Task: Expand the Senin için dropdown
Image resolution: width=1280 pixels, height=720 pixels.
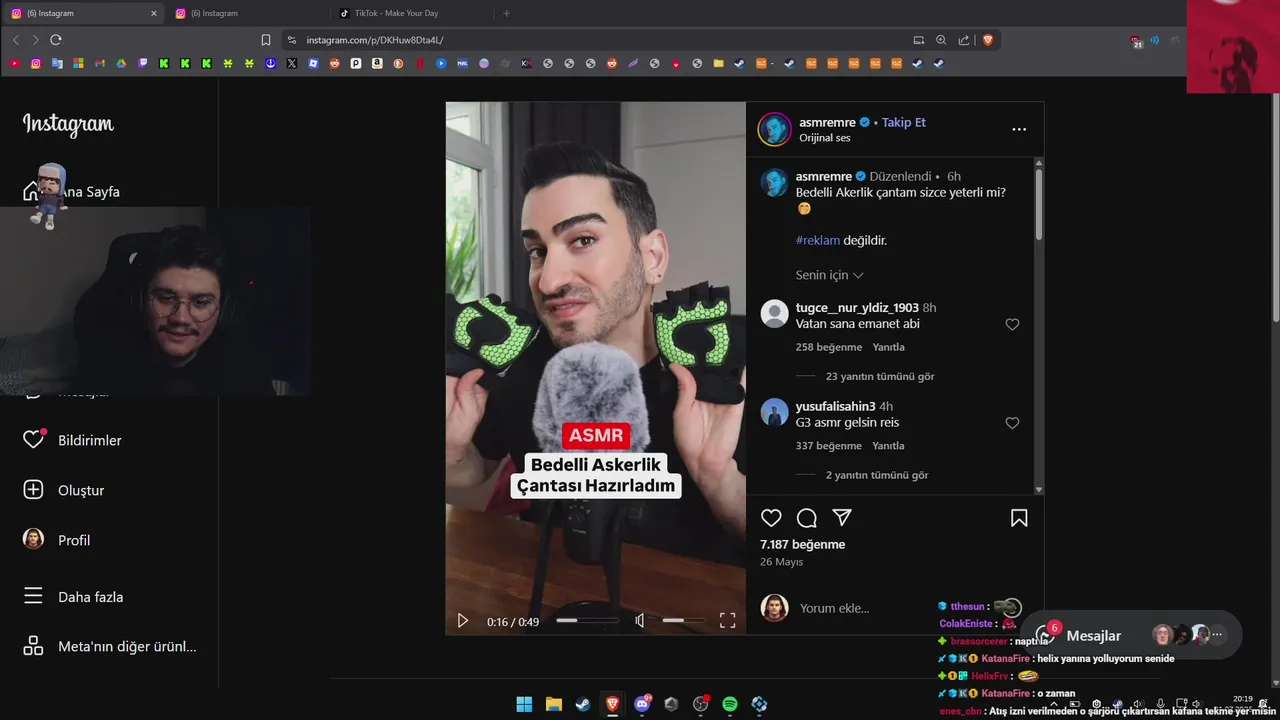Action: [830, 275]
